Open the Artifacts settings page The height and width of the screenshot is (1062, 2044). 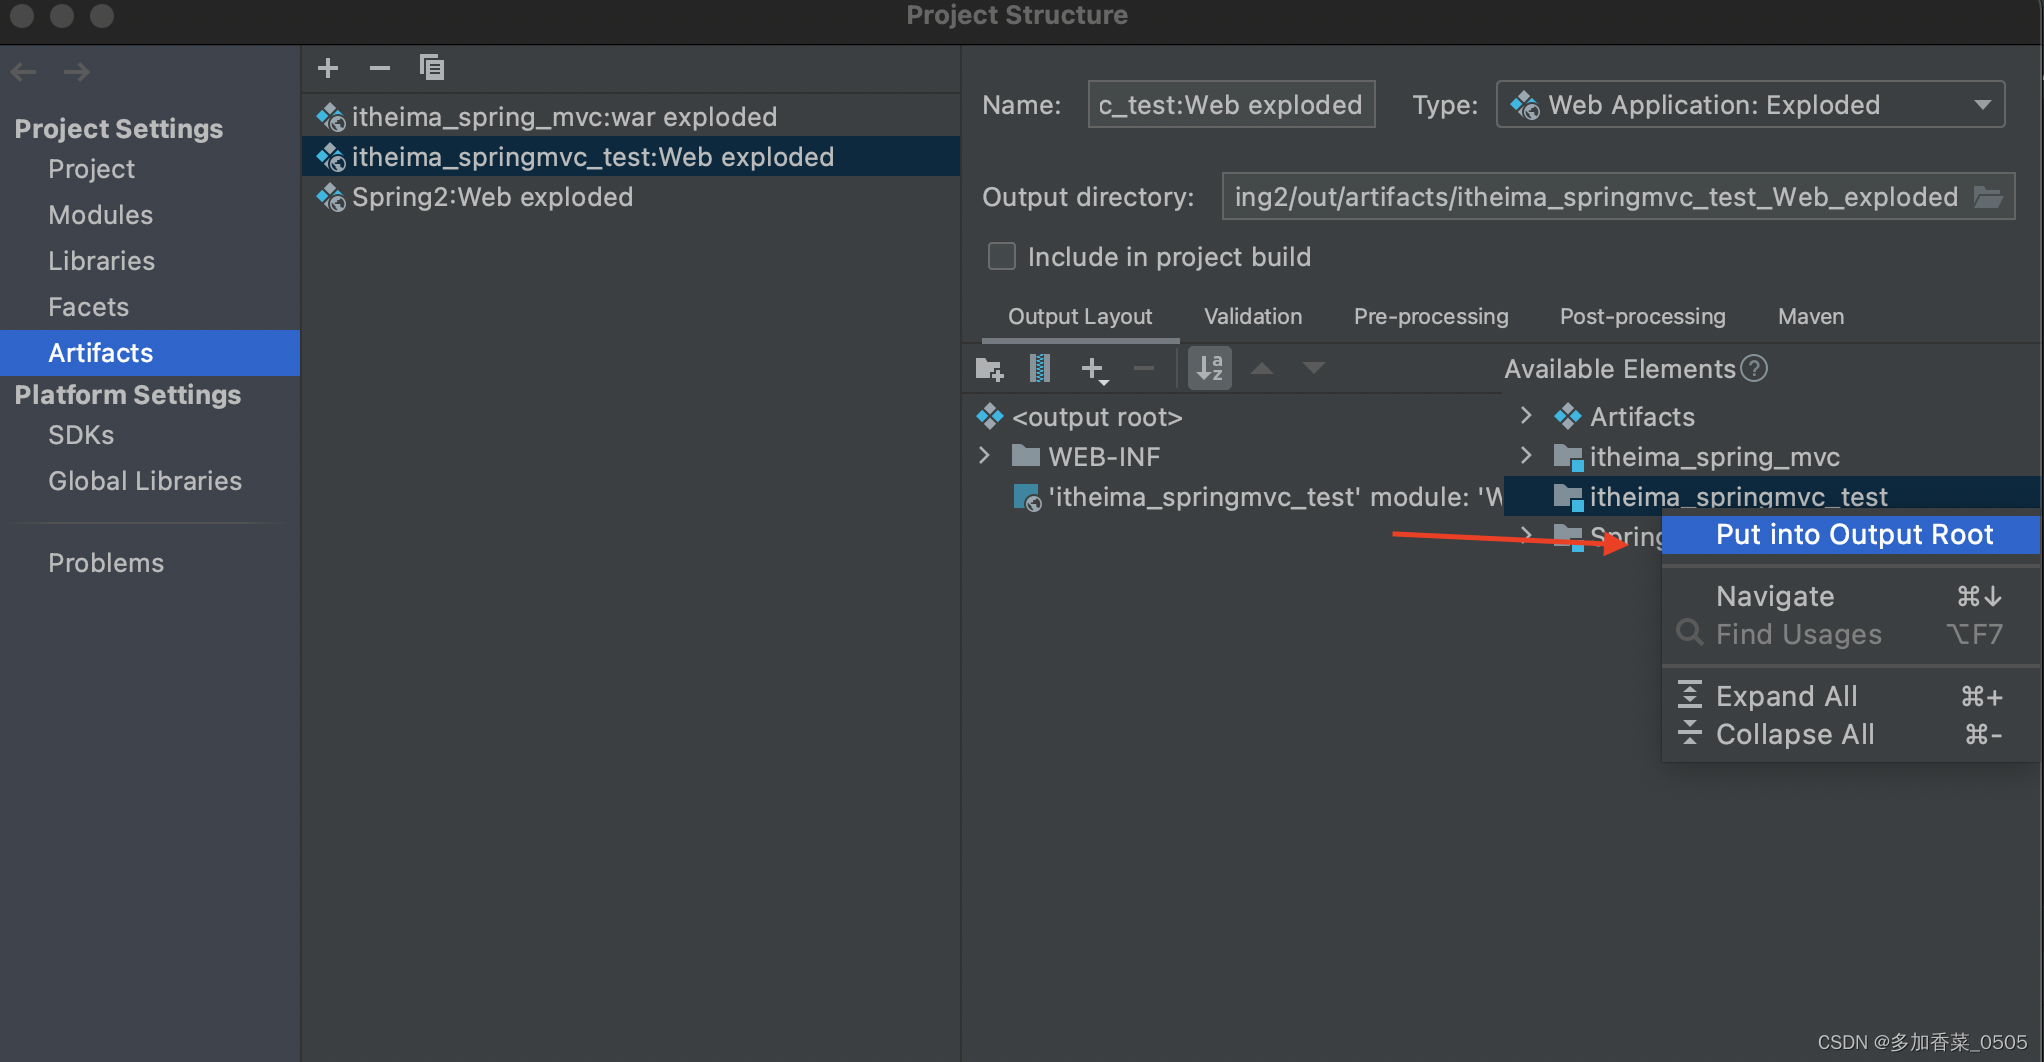point(150,353)
